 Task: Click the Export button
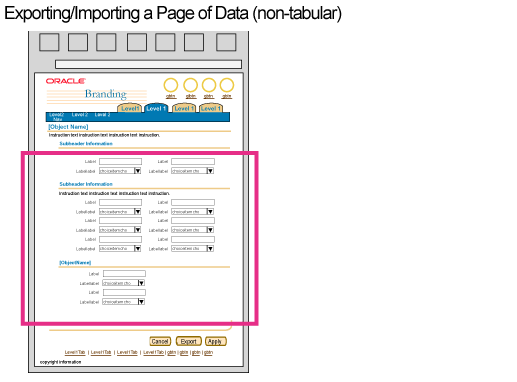(189, 341)
